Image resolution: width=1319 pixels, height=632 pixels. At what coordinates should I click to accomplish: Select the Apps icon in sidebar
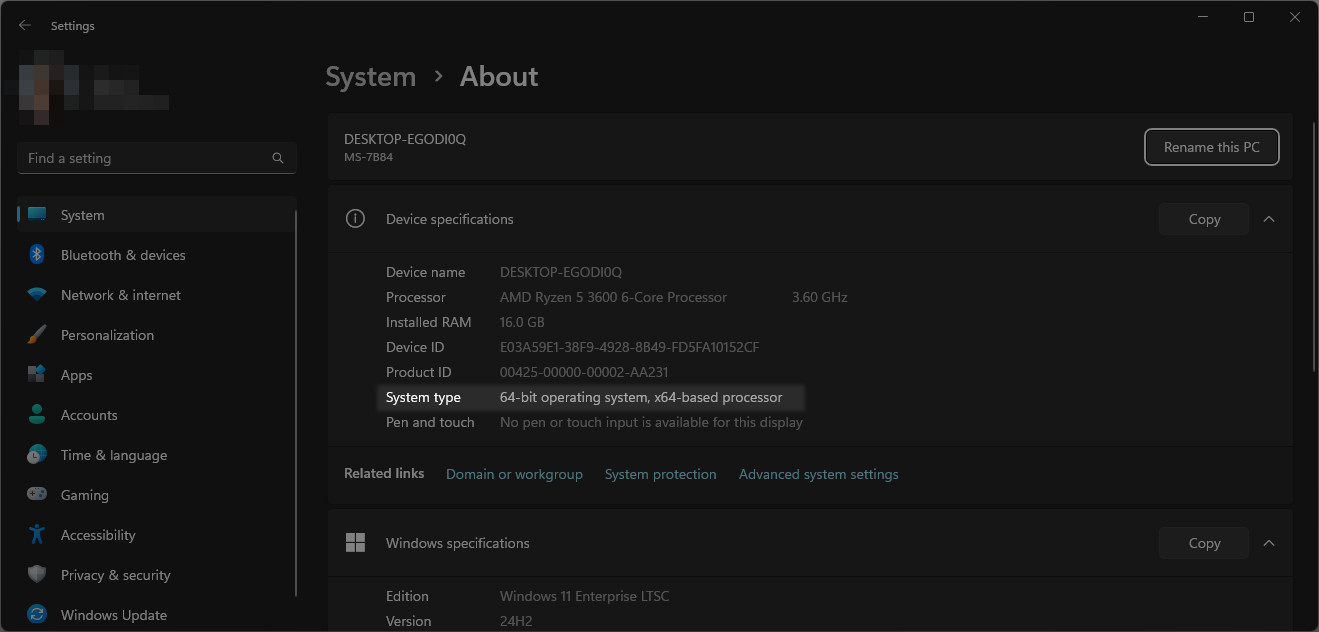pyautogui.click(x=37, y=375)
